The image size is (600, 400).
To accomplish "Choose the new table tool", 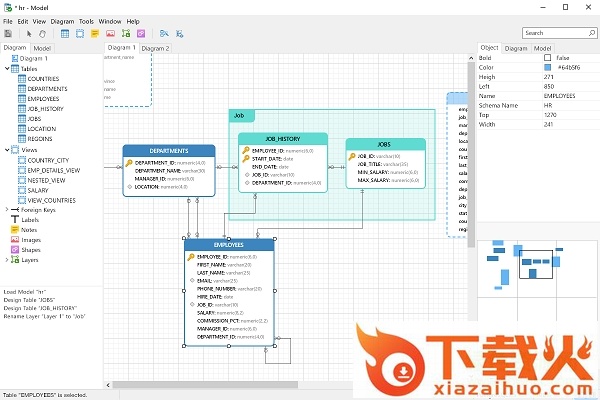I will coord(65,34).
